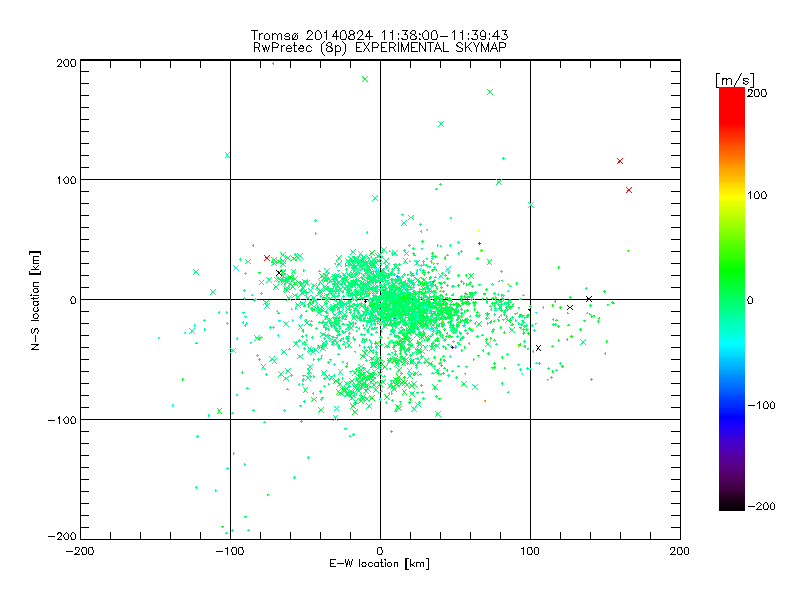
Task: Click the y-axis tick label "200" at top
Action: tap(66, 63)
